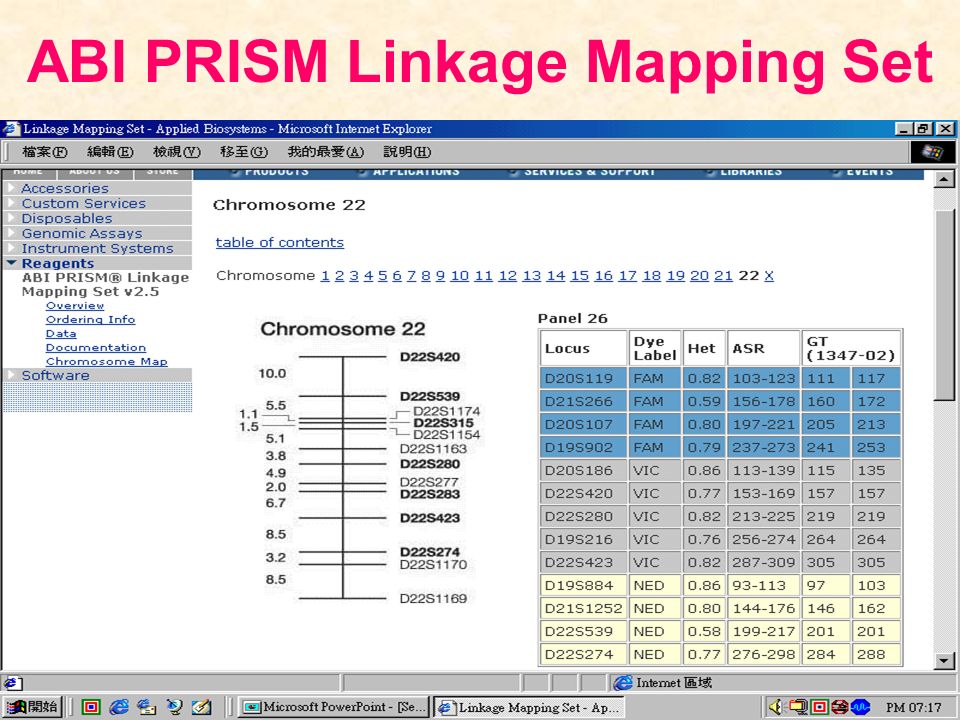Click the Windows logo throbber icon
960x720 pixels.
932,152
